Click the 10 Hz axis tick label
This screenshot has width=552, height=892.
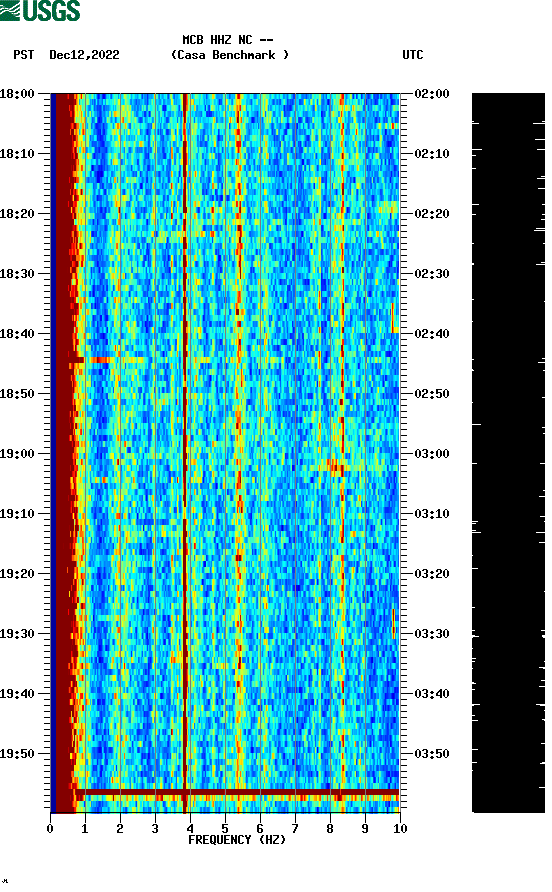[x=400, y=829]
